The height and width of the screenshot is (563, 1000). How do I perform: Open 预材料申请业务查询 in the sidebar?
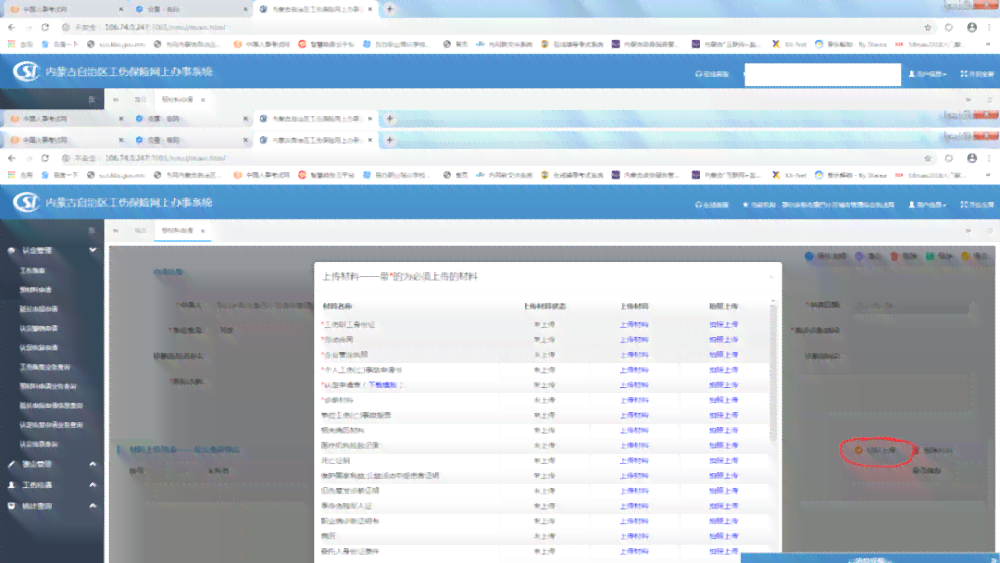pos(48,386)
